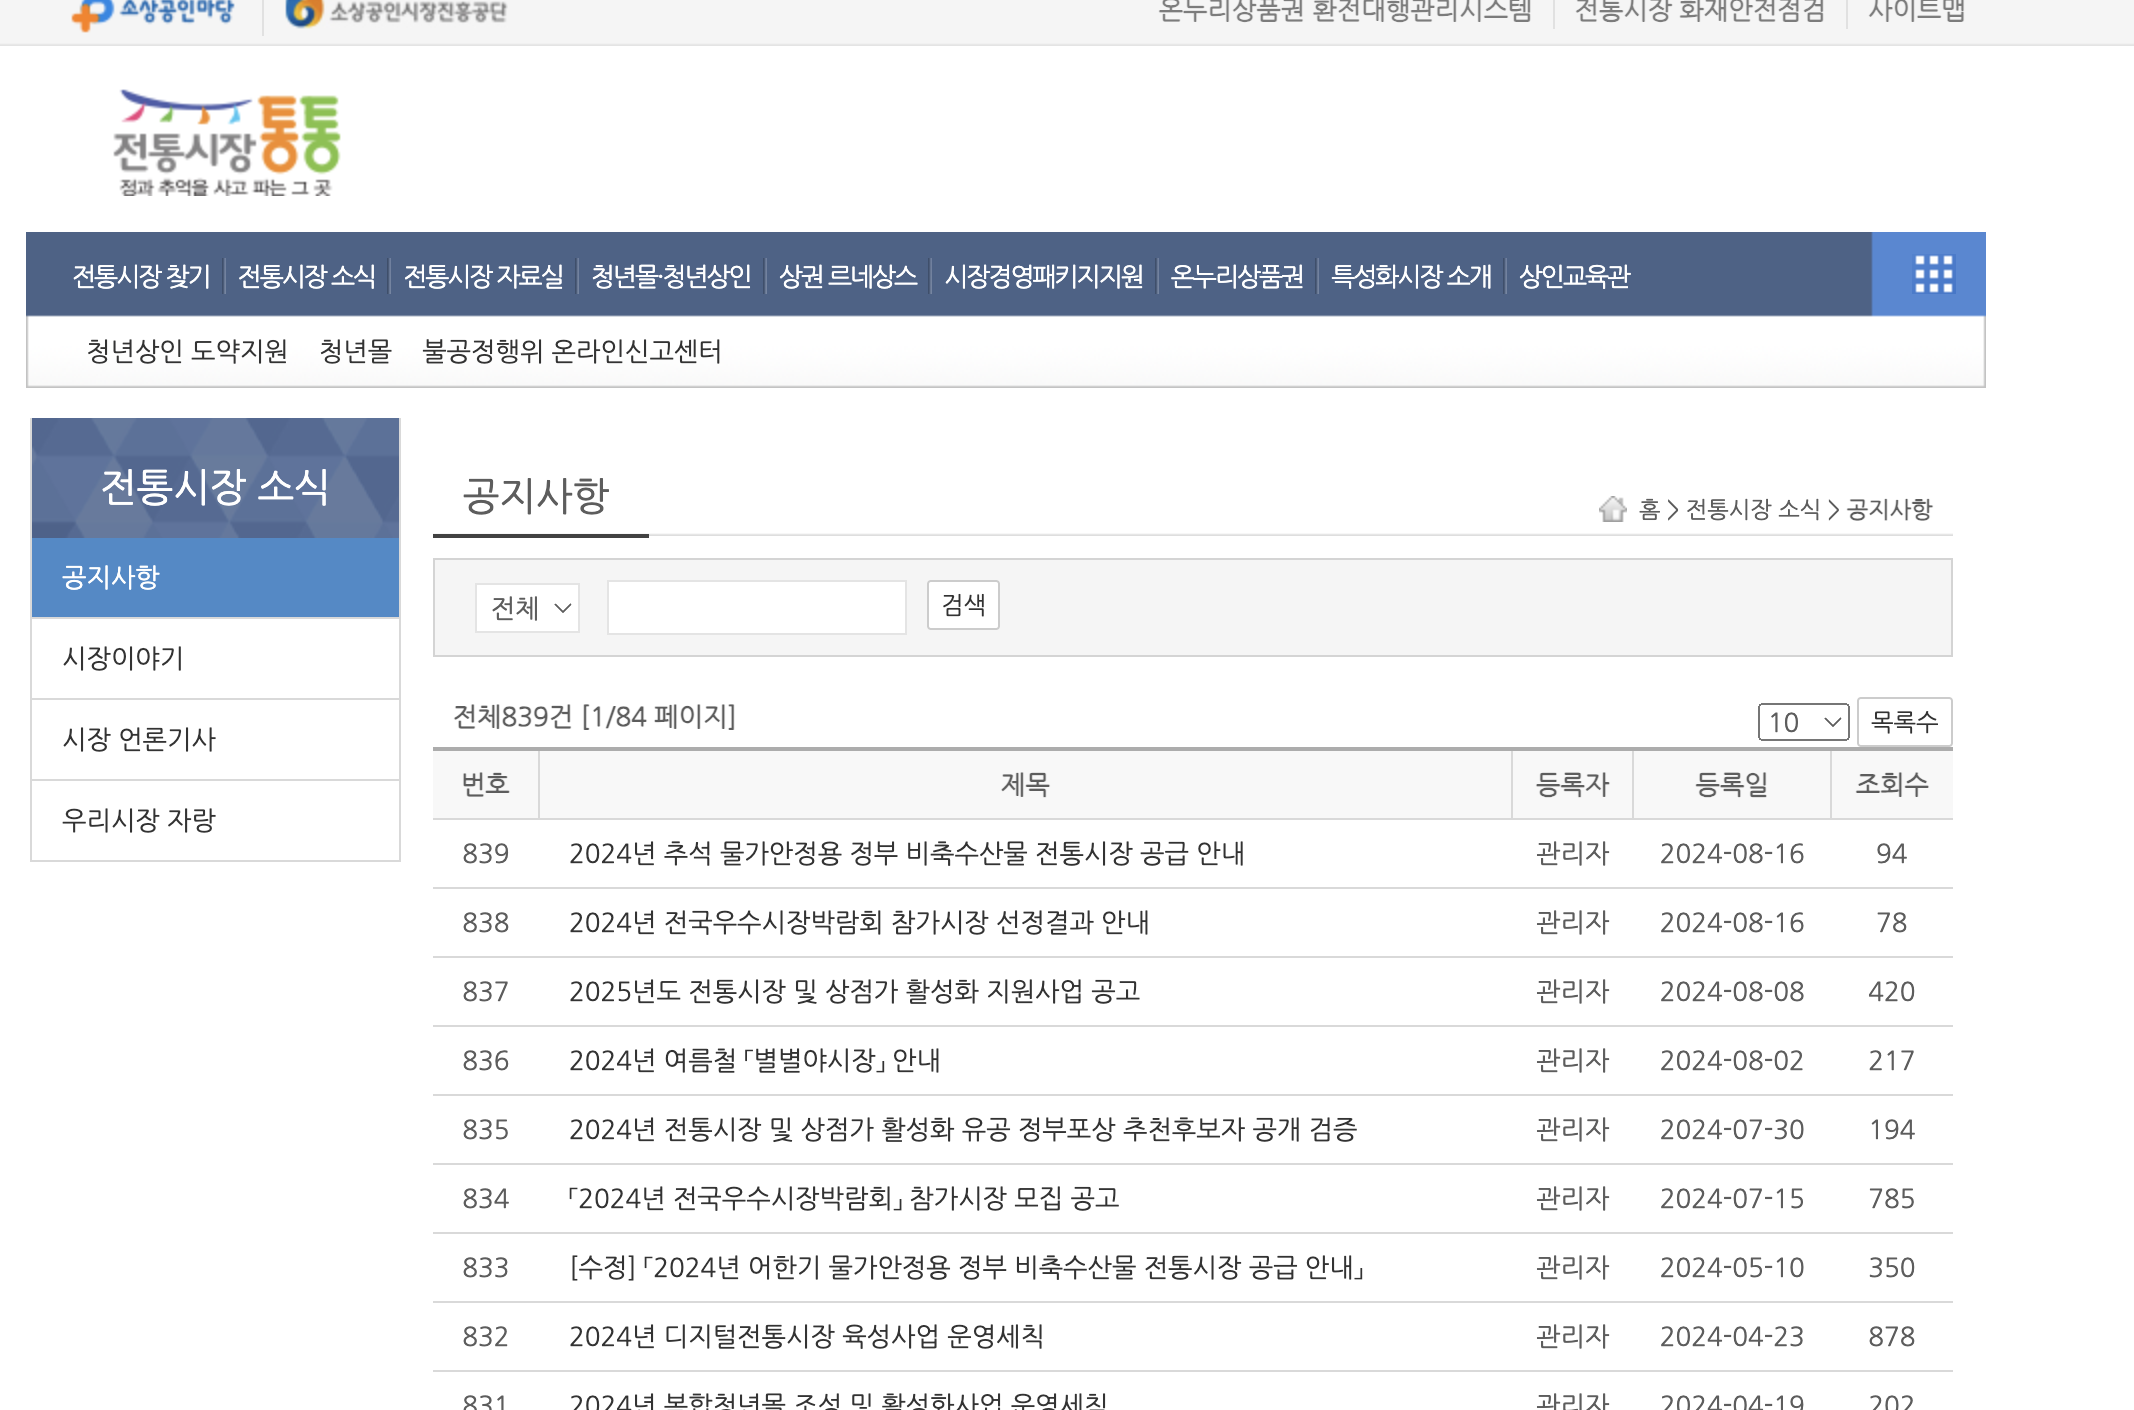Open the 2025년도 지원사업 공고 notice

point(854,992)
